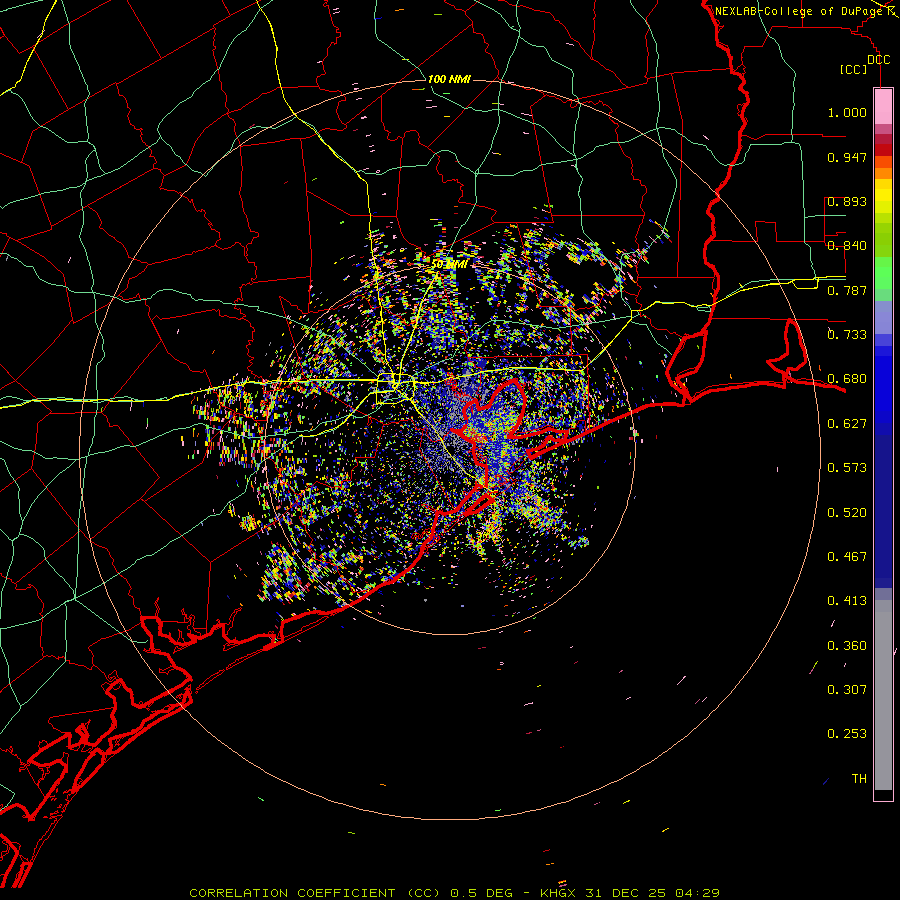
Task: Click the 0.680 scale value
Action: 847,379
